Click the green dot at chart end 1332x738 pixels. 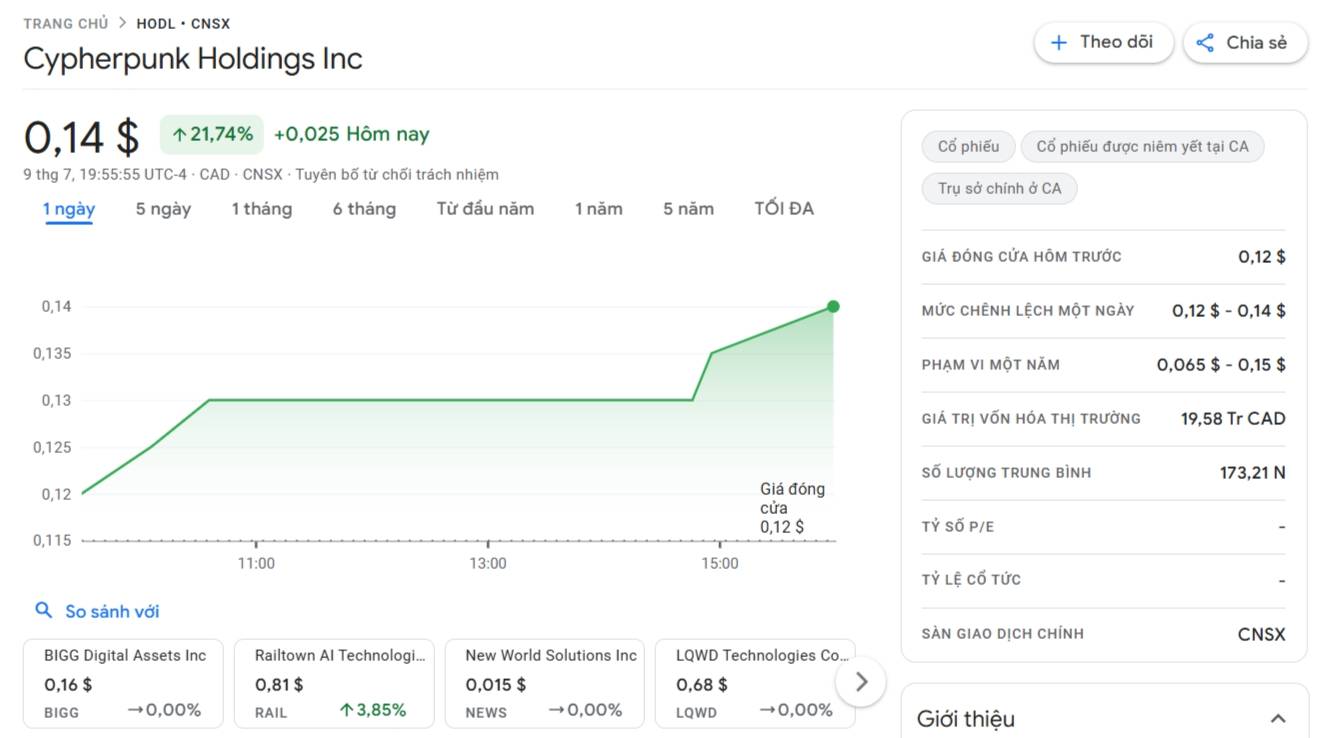pyautogui.click(x=833, y=307)
